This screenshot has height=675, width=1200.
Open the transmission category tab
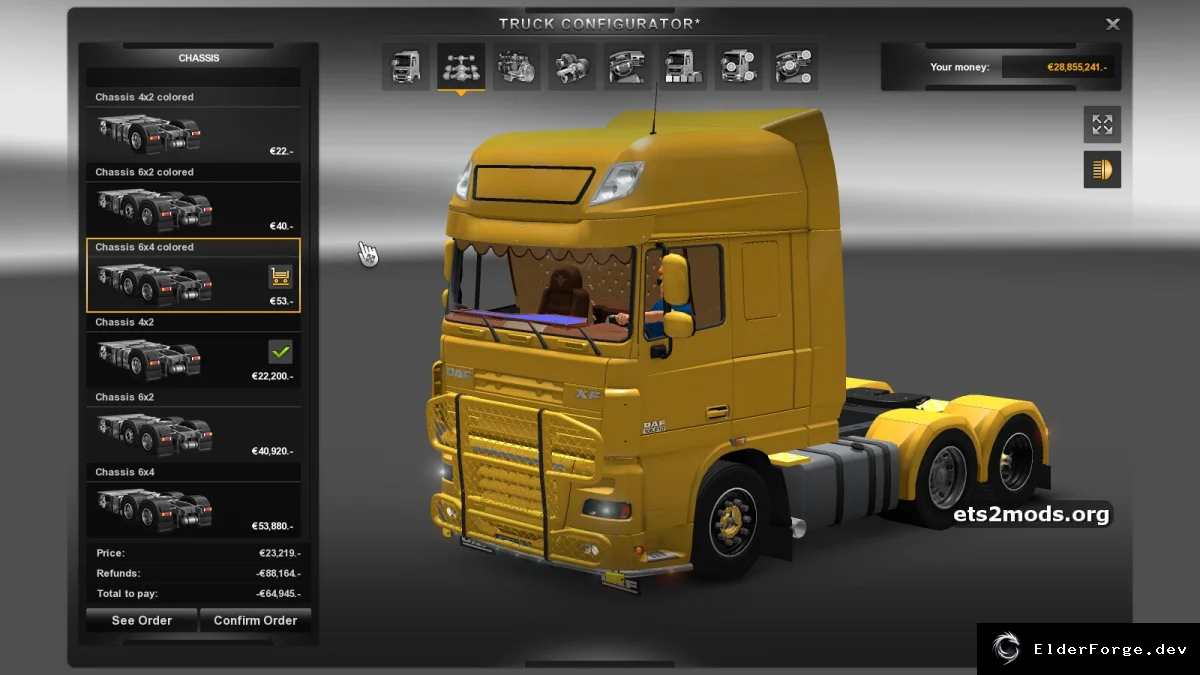click(x=572, y=67)
